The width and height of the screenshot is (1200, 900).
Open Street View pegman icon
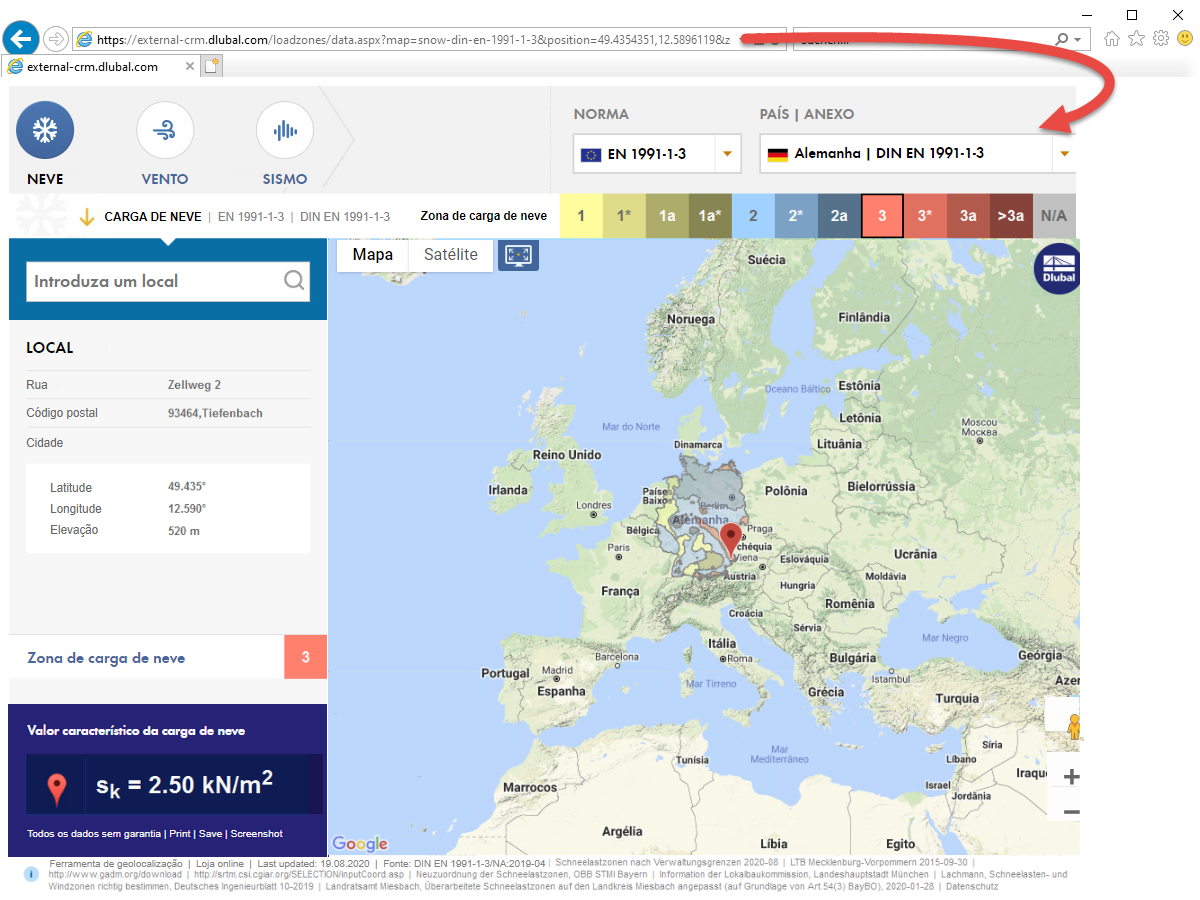(1074, 725)
